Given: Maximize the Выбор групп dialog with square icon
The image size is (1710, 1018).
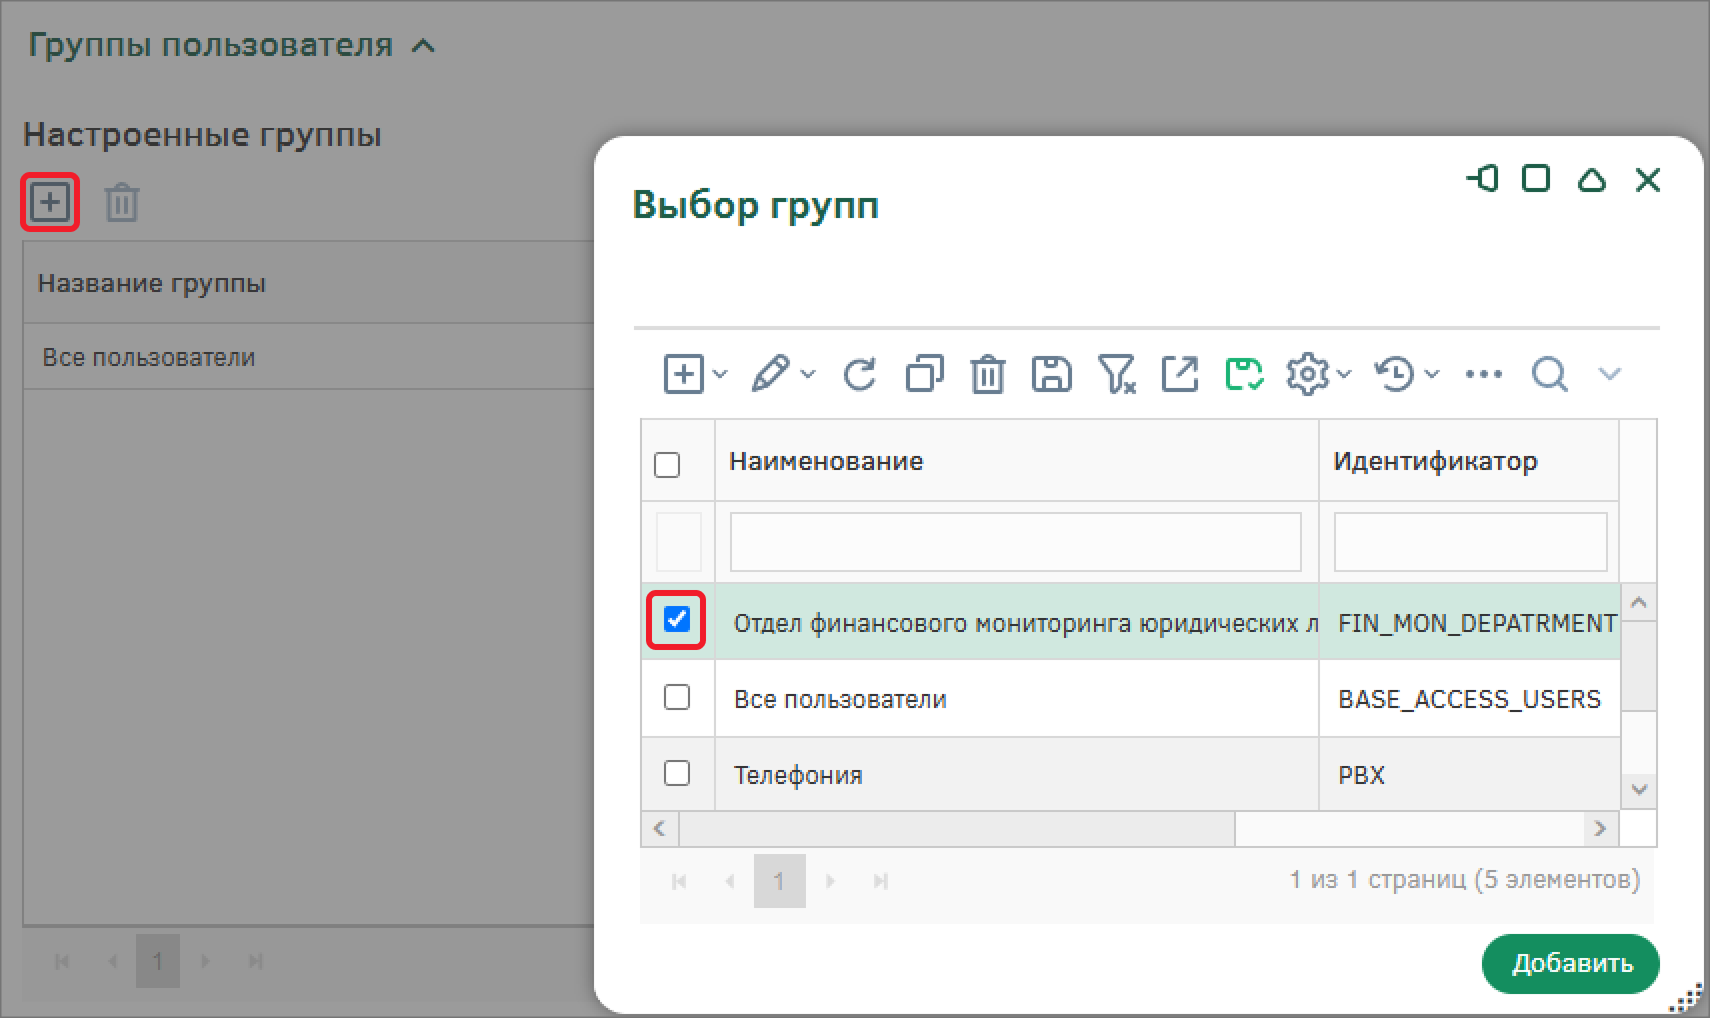Looking at the screenshot, I should point(1536,179).
